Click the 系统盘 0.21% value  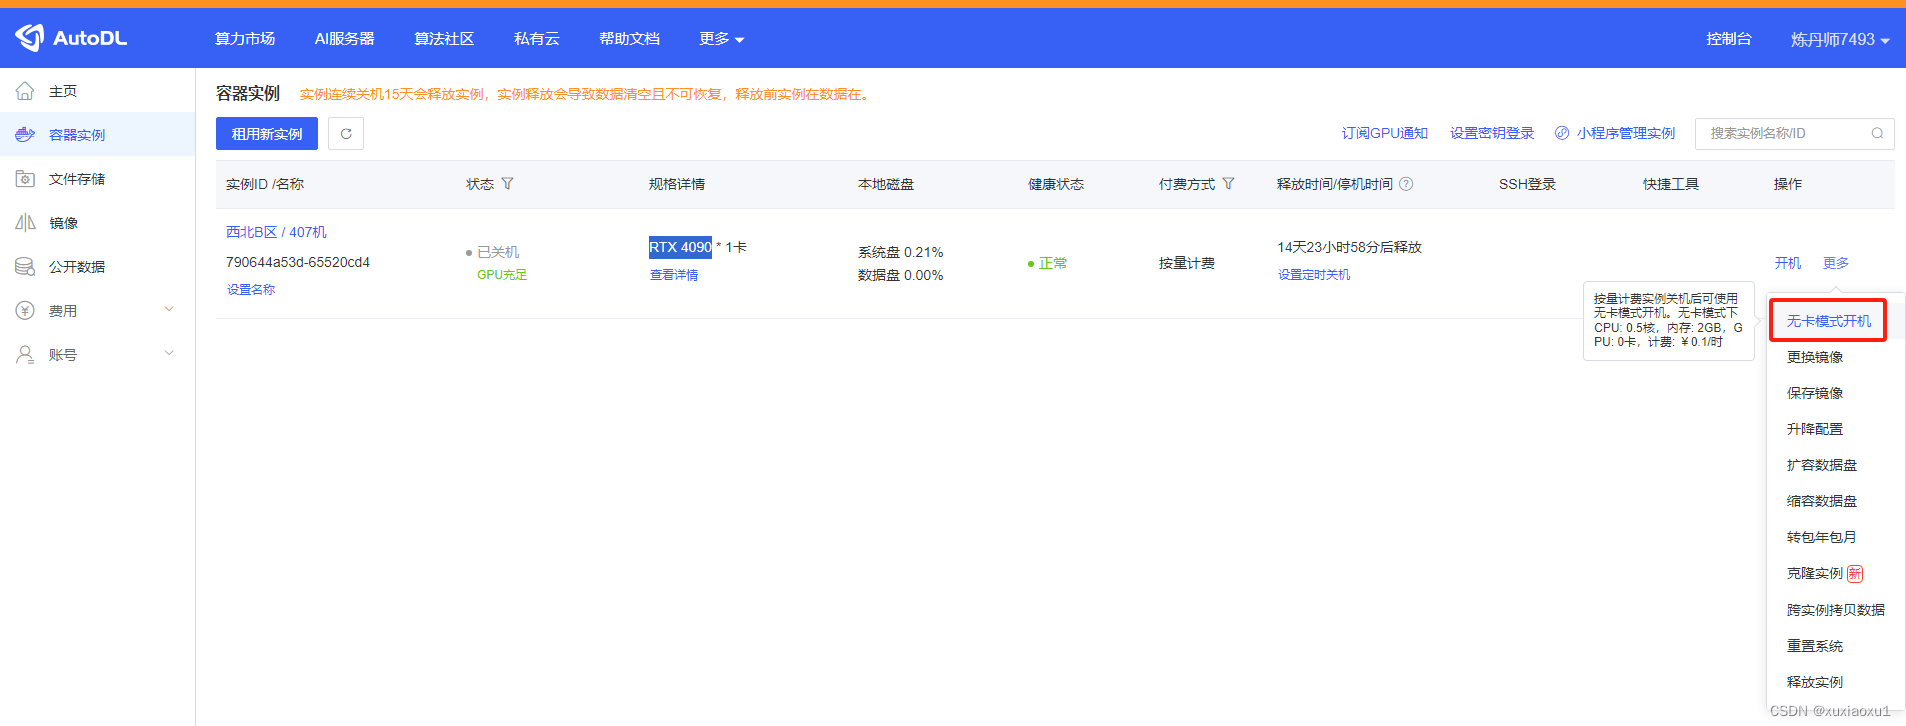click(901, 252)
